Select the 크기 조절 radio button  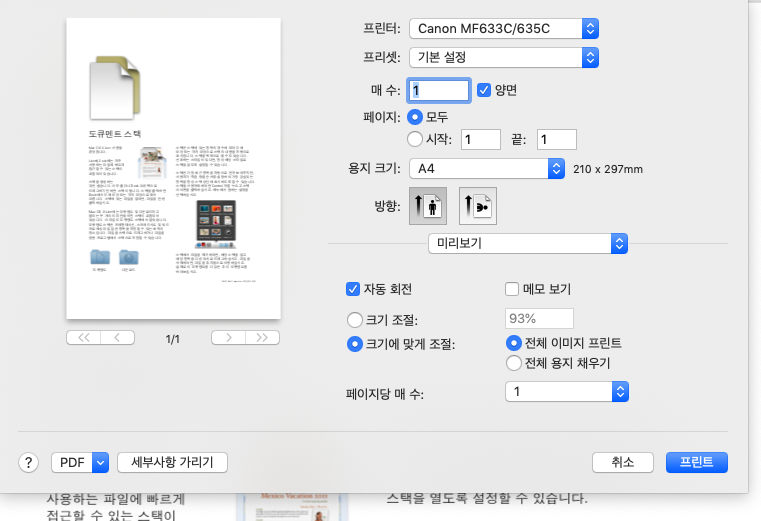click(x=353, y=320)
